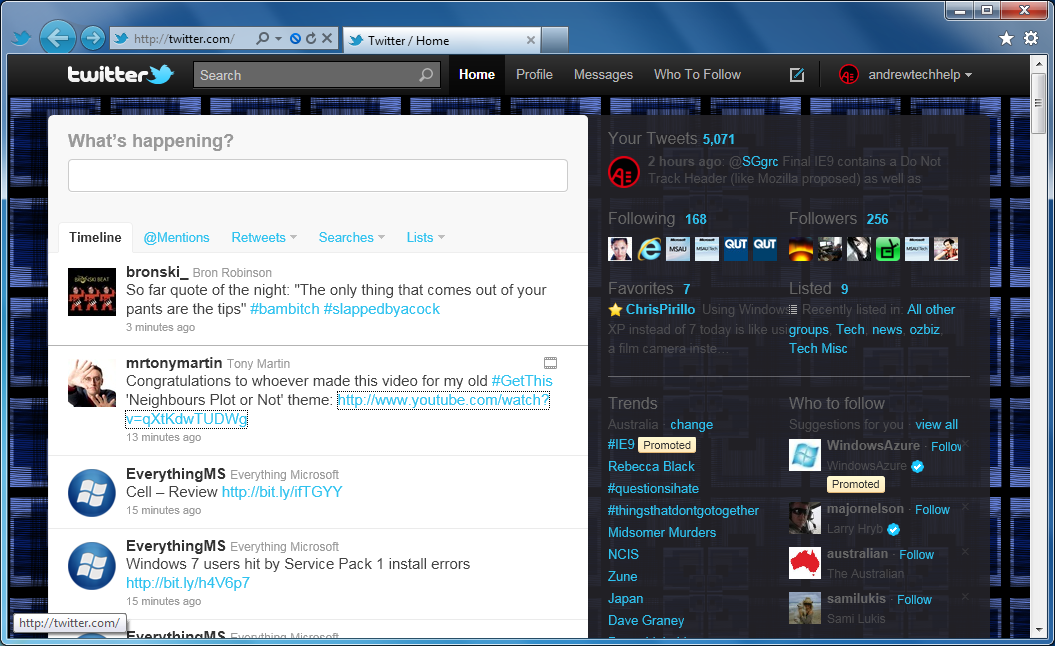Refresh the page with reload icon
Viewport: 1055px width, 646px height.
(311, 38)
